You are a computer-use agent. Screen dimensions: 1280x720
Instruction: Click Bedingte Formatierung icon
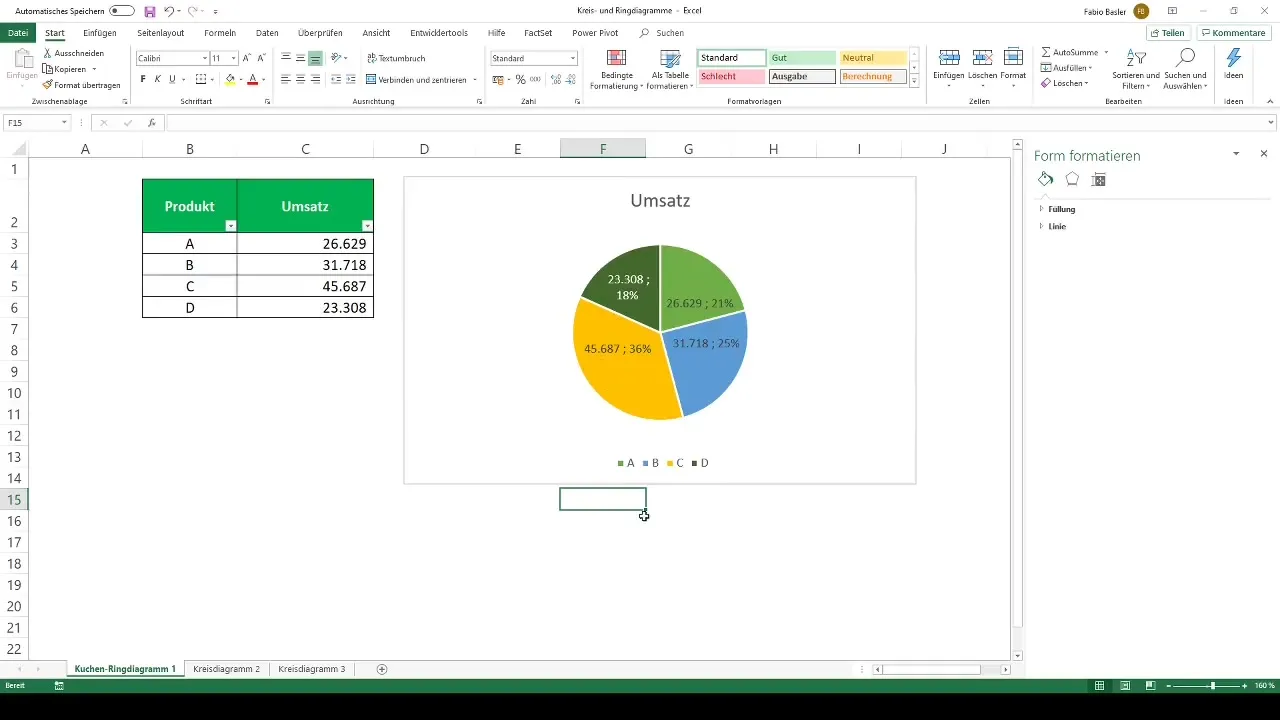coord(617,58)
